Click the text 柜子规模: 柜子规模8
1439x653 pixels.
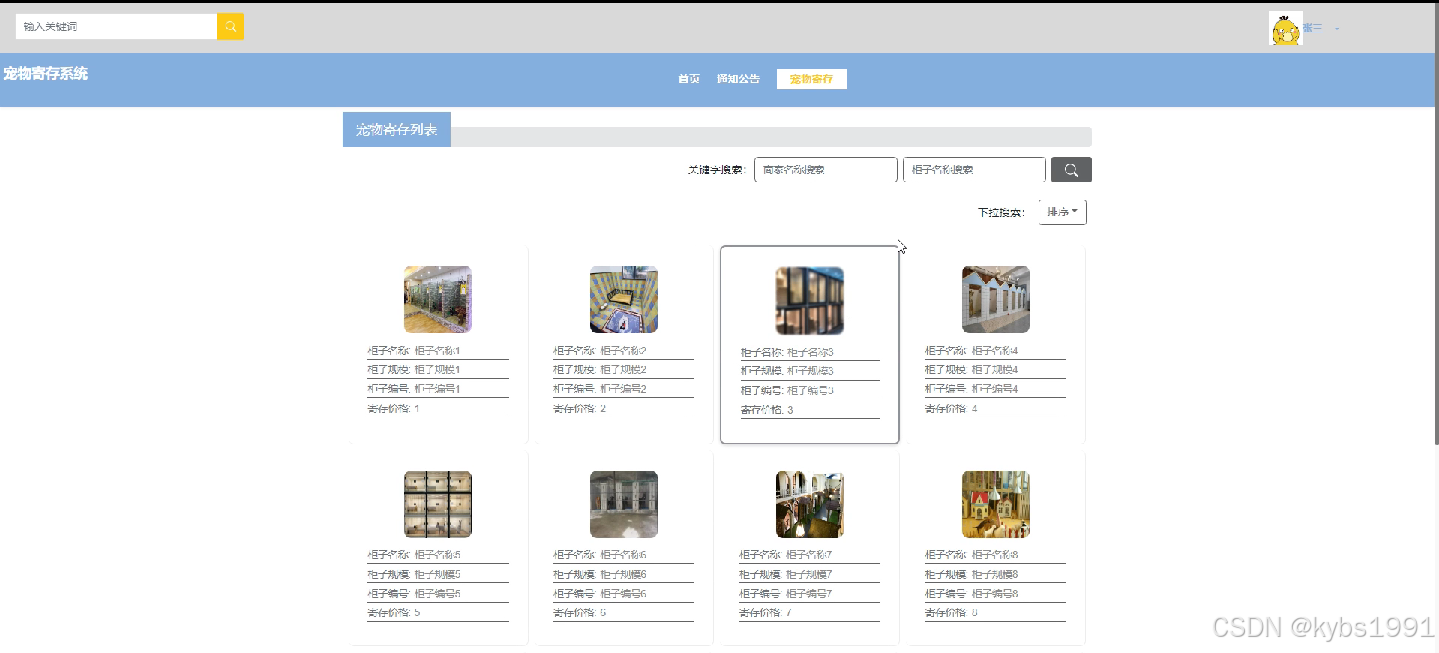[x=972, y=574]
